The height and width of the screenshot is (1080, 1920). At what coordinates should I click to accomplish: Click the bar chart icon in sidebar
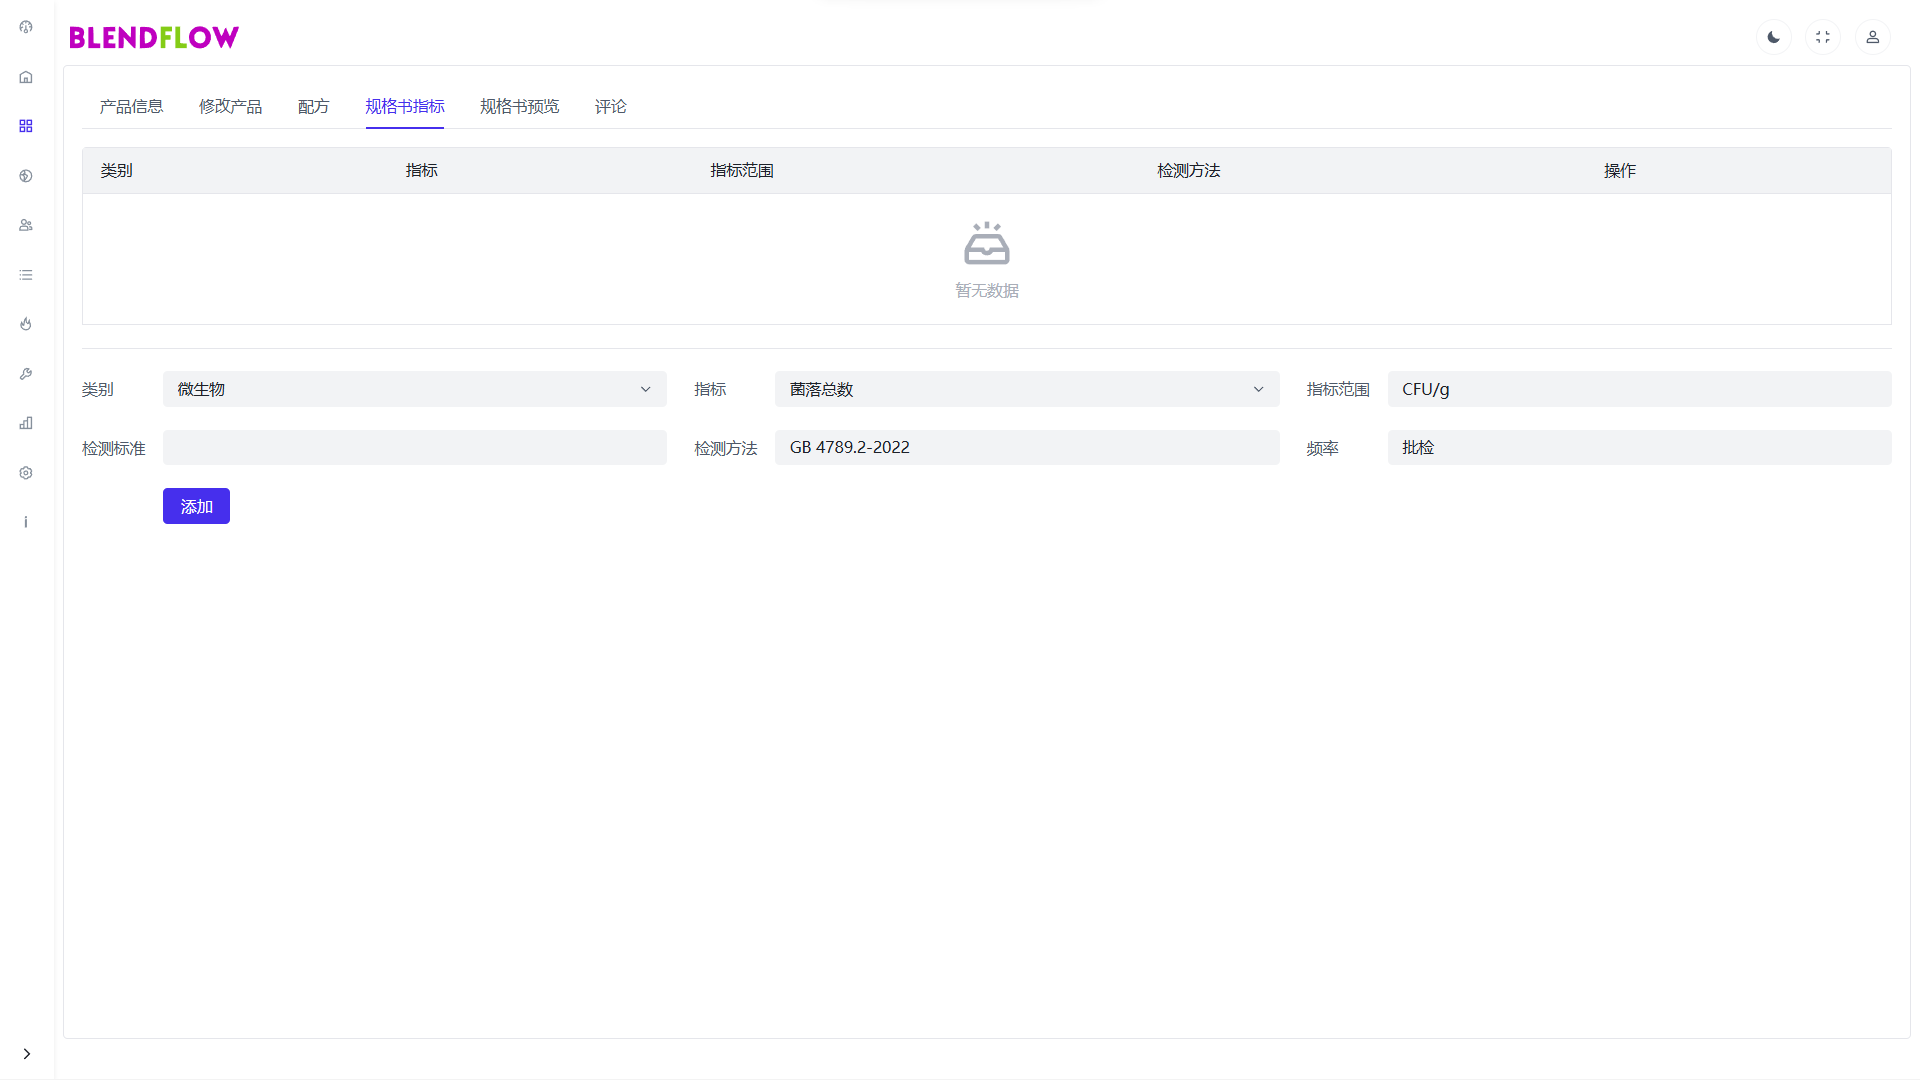pos(26,423)
